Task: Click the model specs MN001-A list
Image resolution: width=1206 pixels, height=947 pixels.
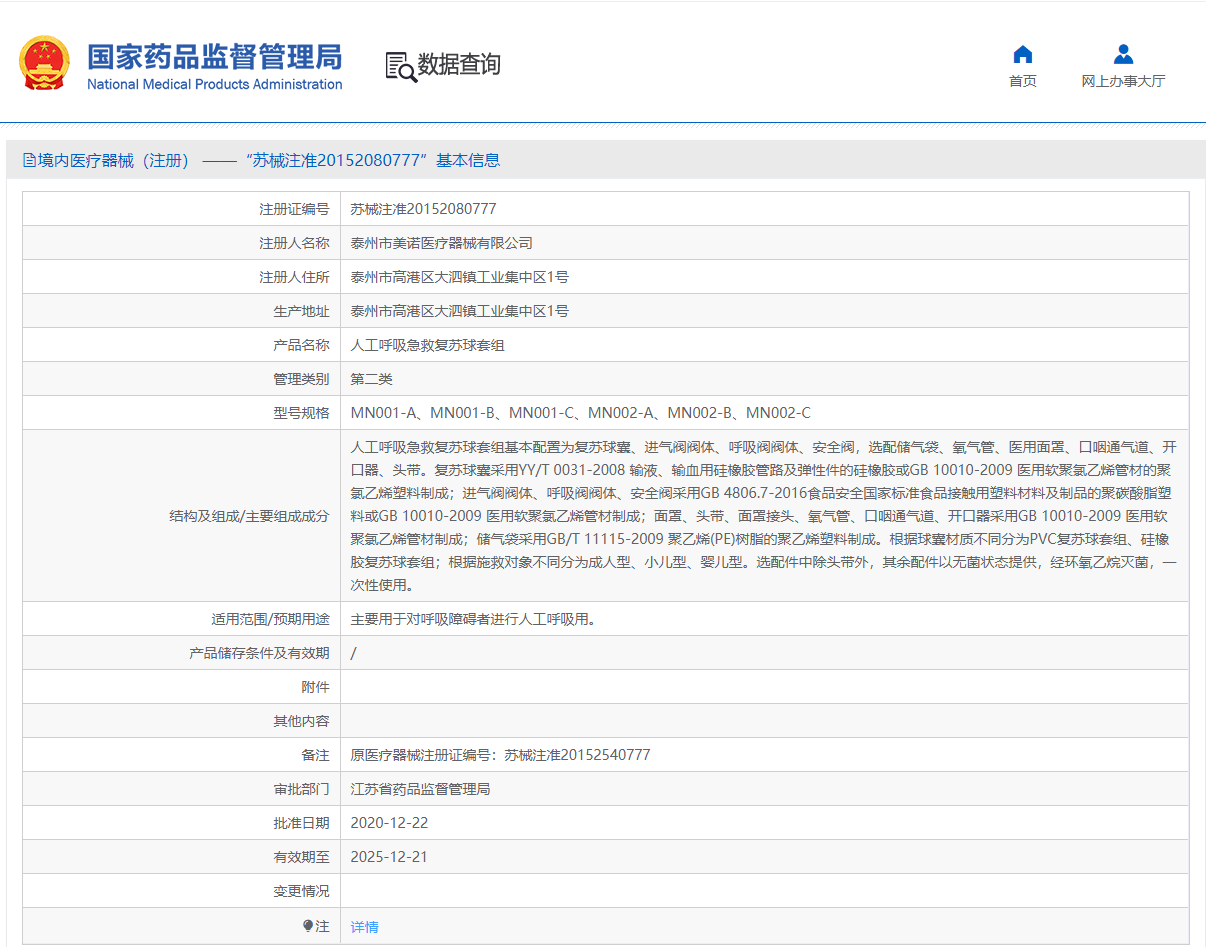Action: pyautogui.click(x=581, y=413)
